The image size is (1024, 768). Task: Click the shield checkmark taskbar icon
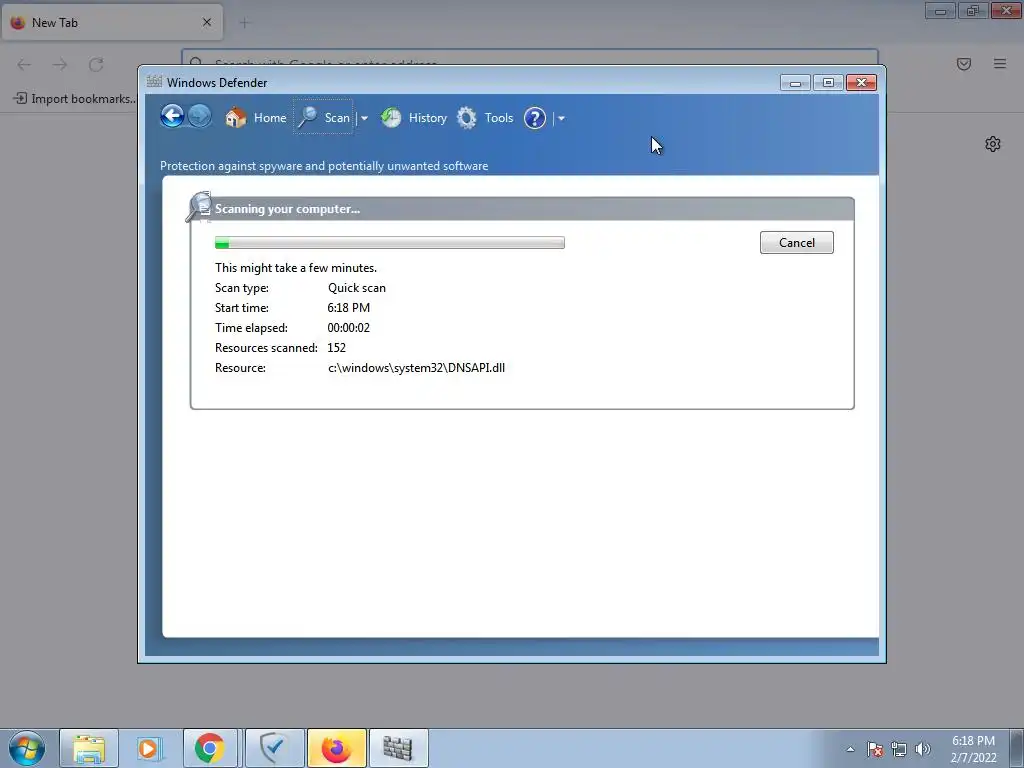click(x=274, y=748)
